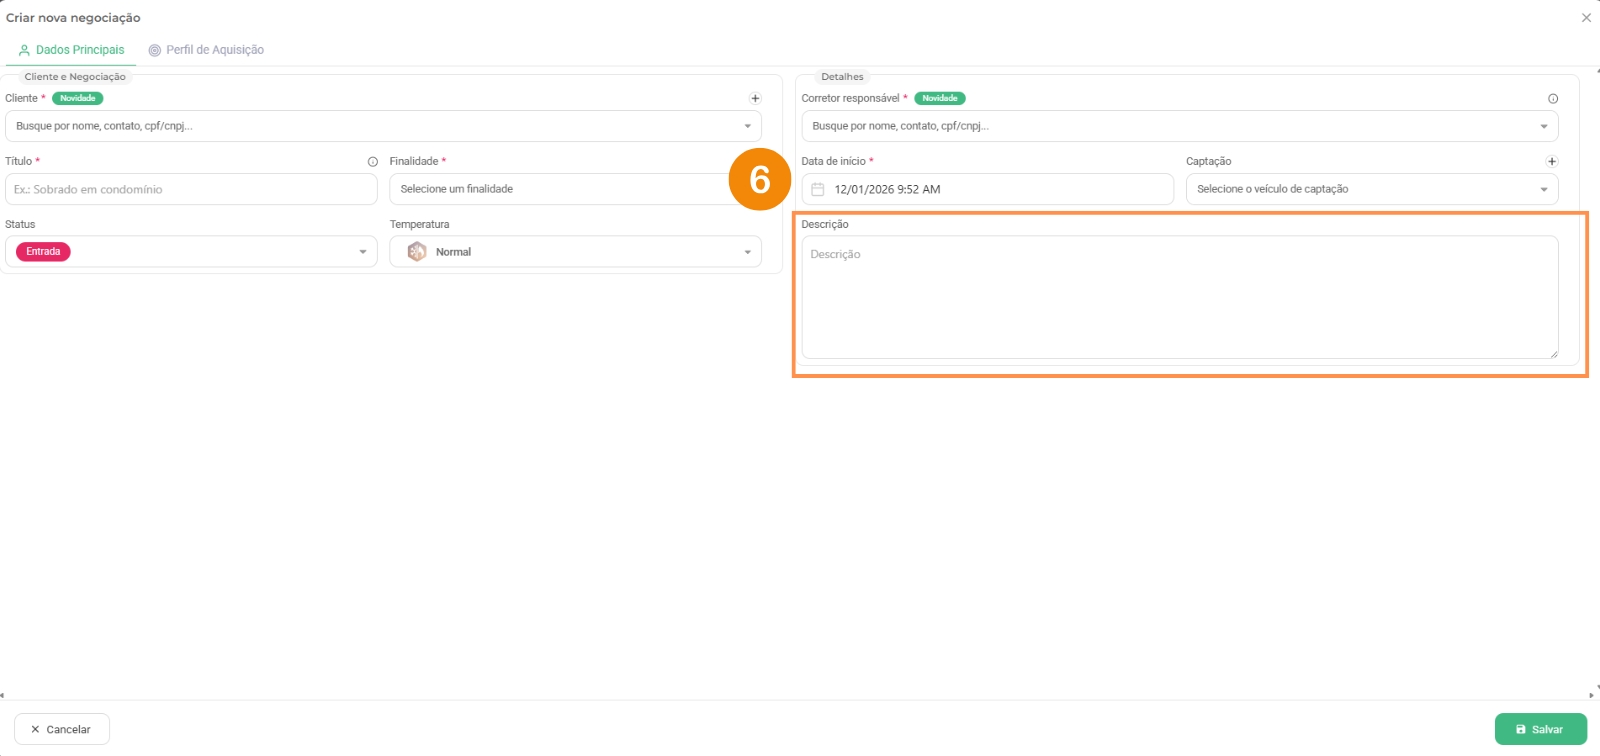Click the info icon beside Título
1600x756 pixels.
coord(372,161)
